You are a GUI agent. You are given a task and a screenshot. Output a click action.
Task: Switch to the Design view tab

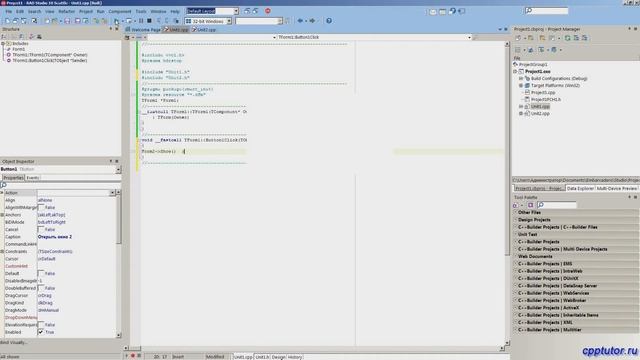278,357
